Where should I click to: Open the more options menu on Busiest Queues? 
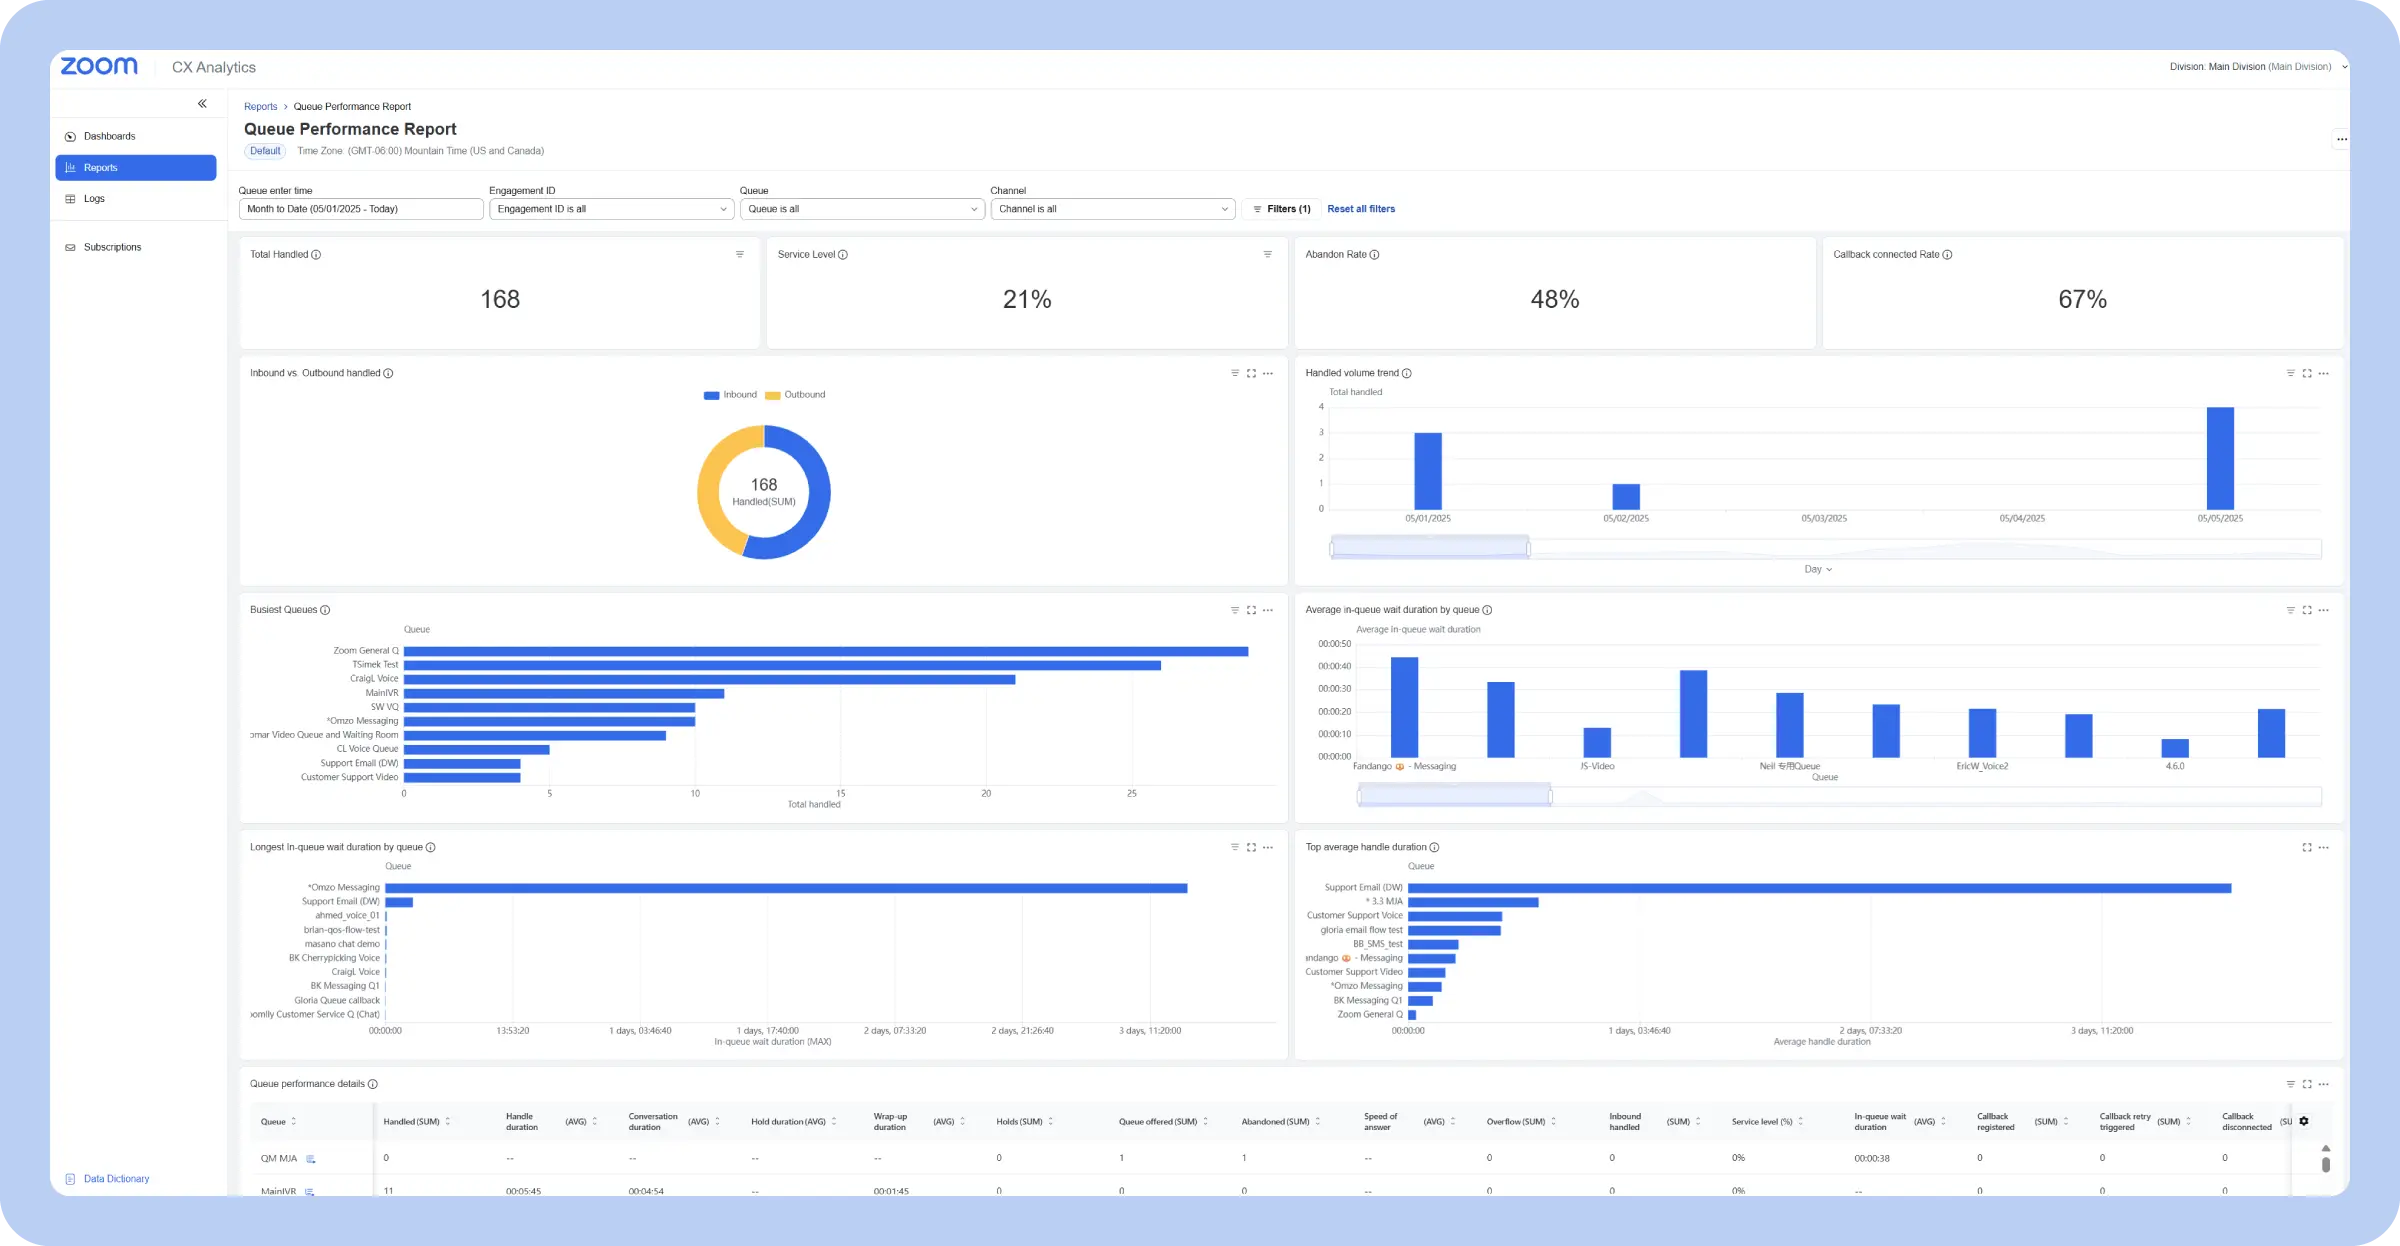click(1268, 610)
